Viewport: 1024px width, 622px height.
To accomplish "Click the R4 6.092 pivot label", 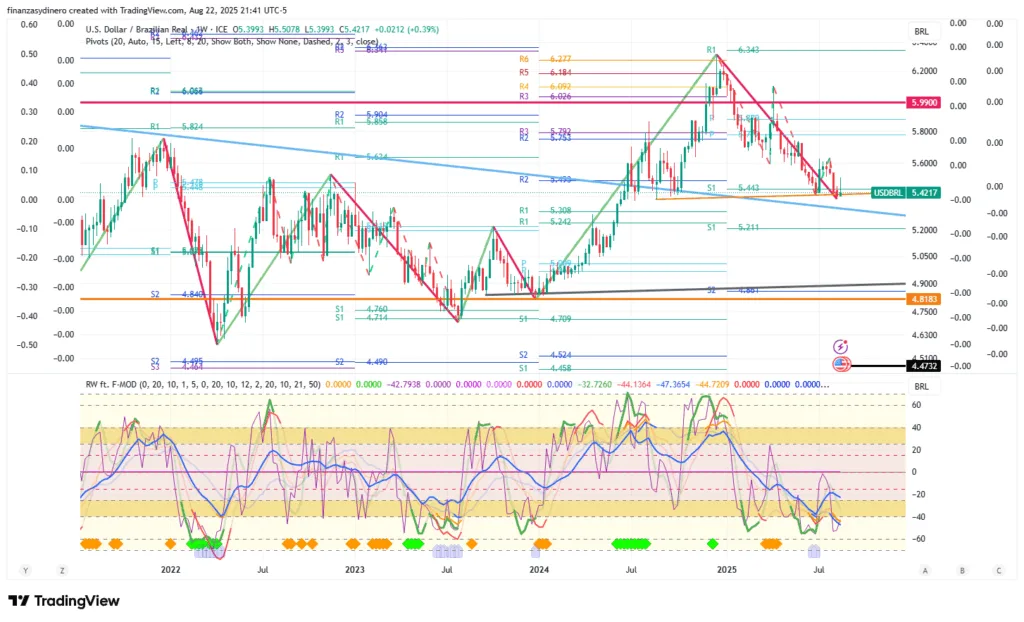I will pyautogui.click(x=545, y=86).
